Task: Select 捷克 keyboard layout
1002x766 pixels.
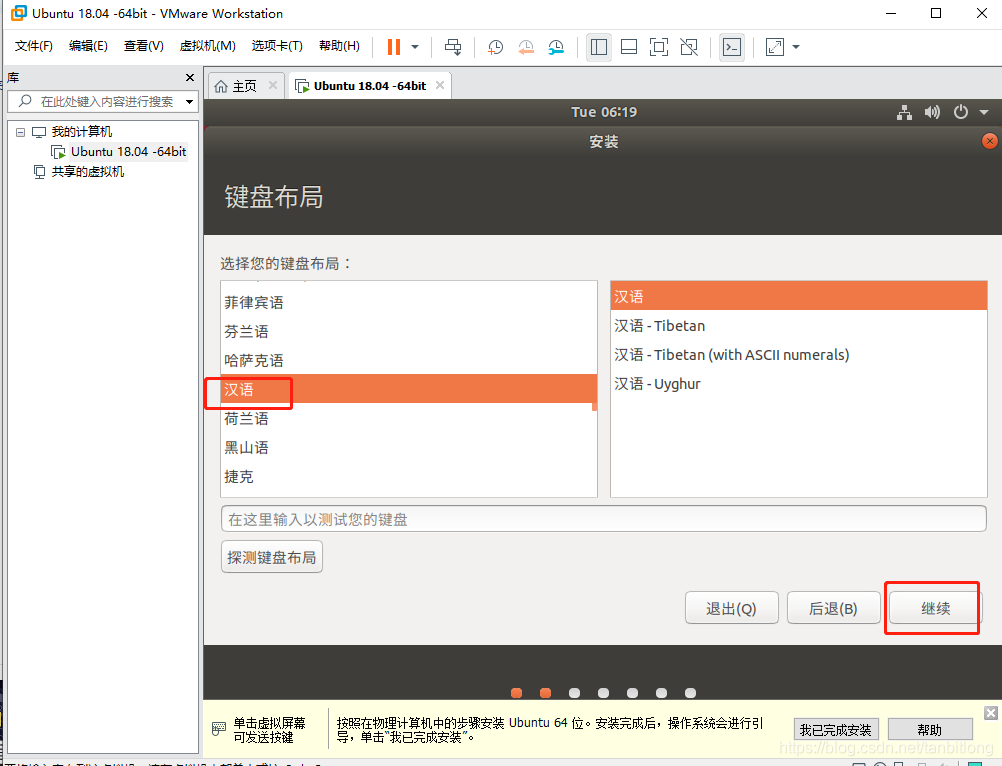Action: coord(409,477)
